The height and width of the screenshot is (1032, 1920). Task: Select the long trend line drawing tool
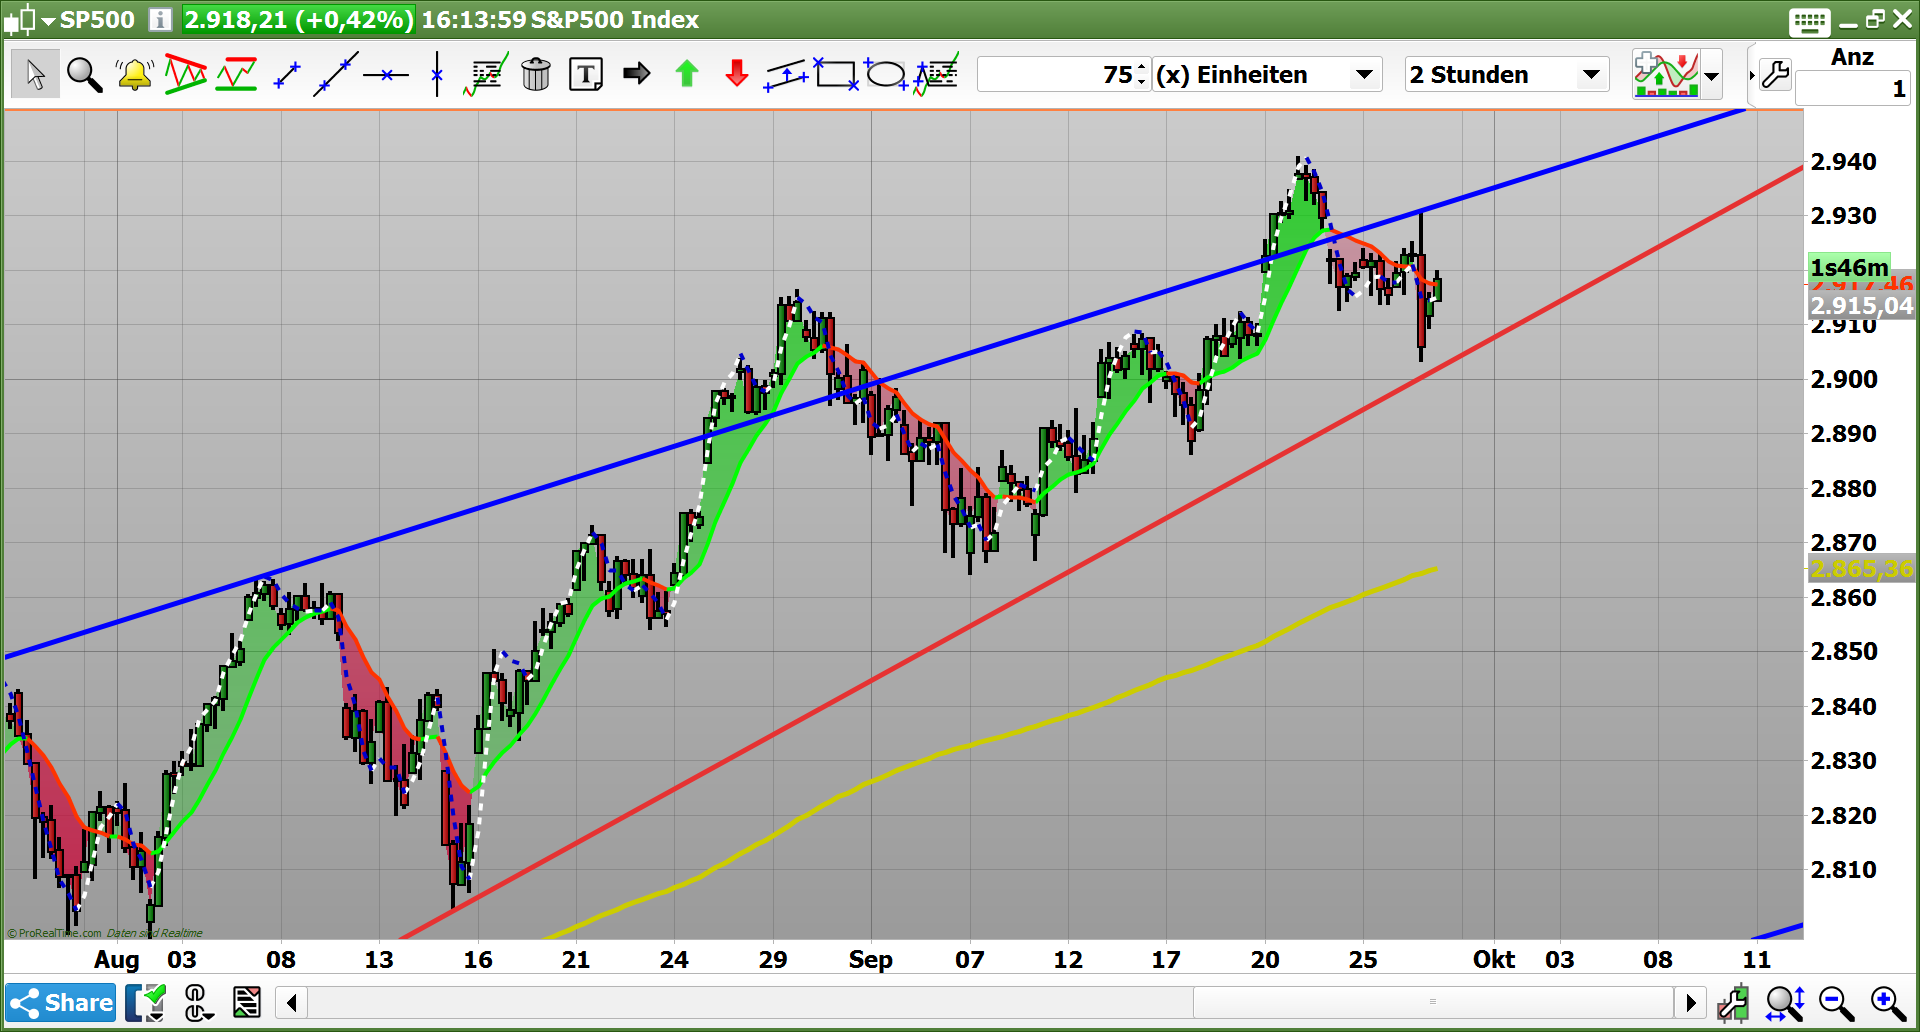point(336,74)
